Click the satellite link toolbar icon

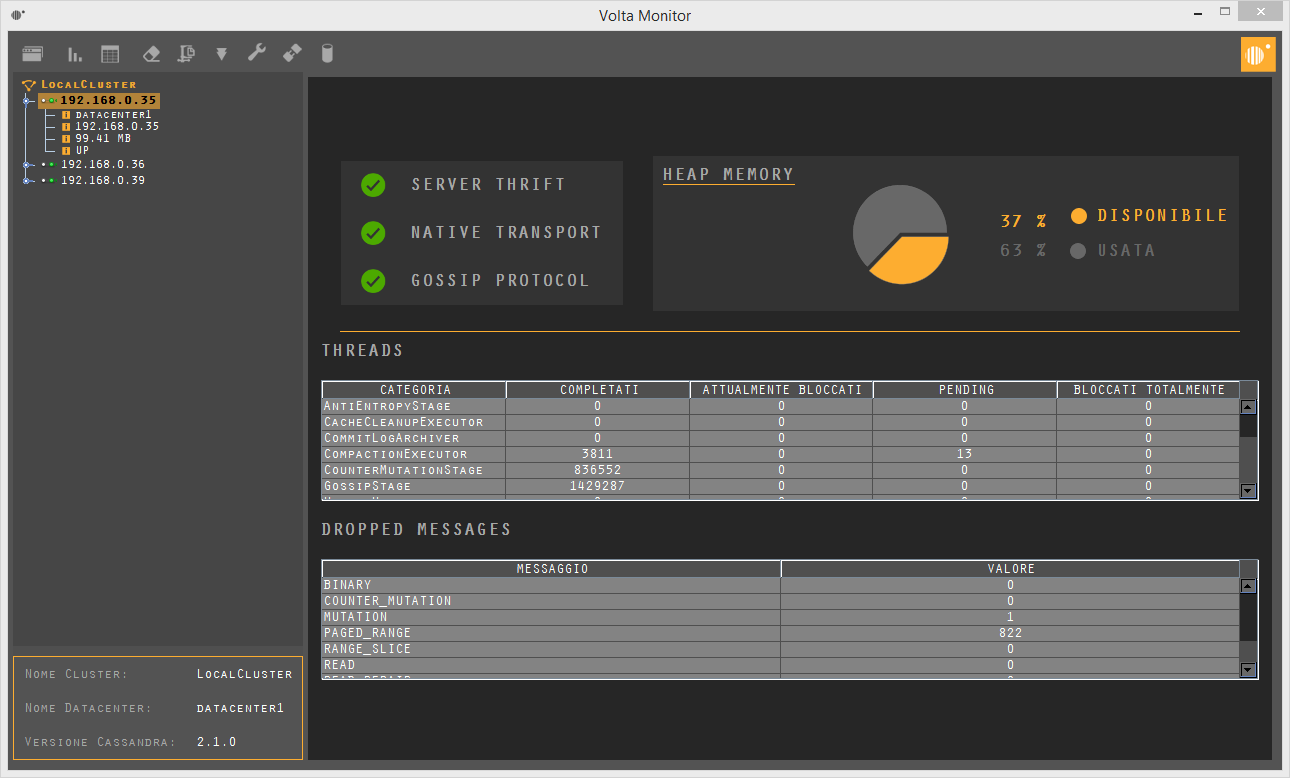291,53
